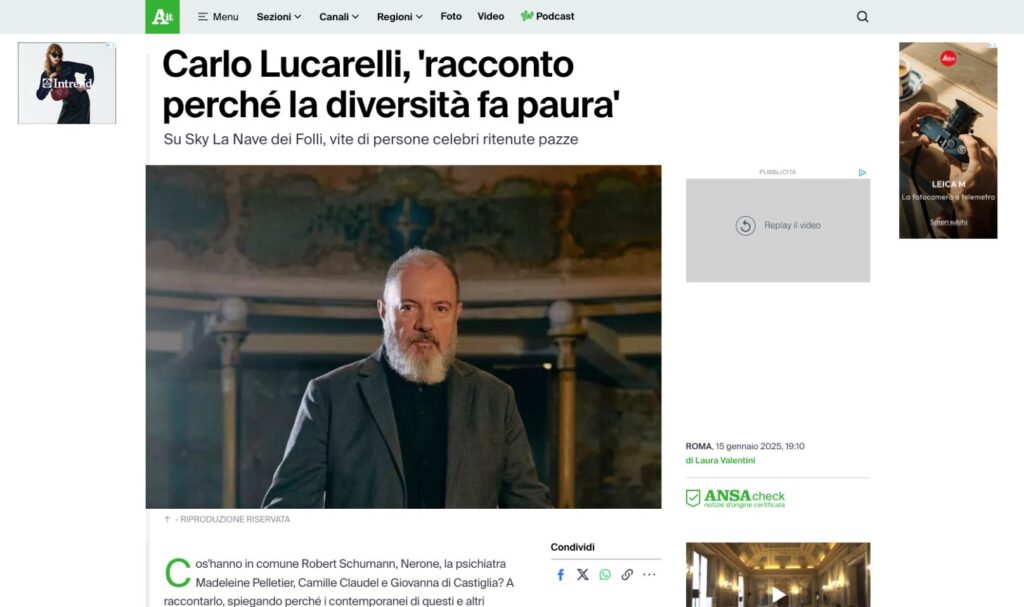Go to the Foto section

(451, 16)
